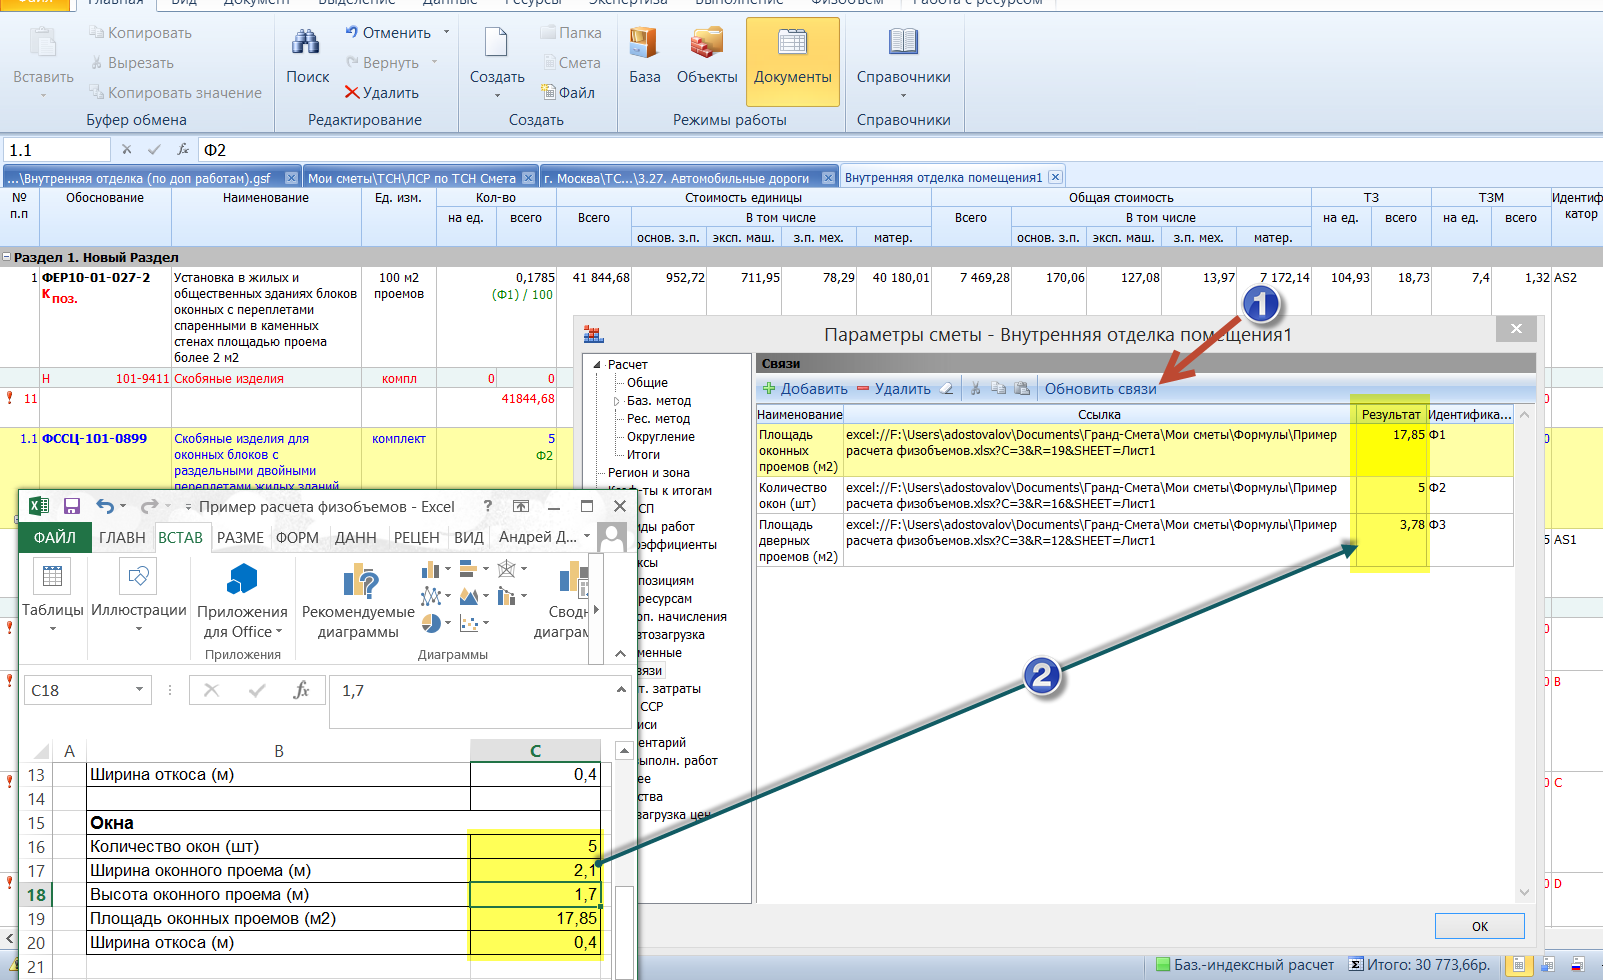Click Отменить undo in the ribbon
1603x980 pixels.
(x=389, y=33)
